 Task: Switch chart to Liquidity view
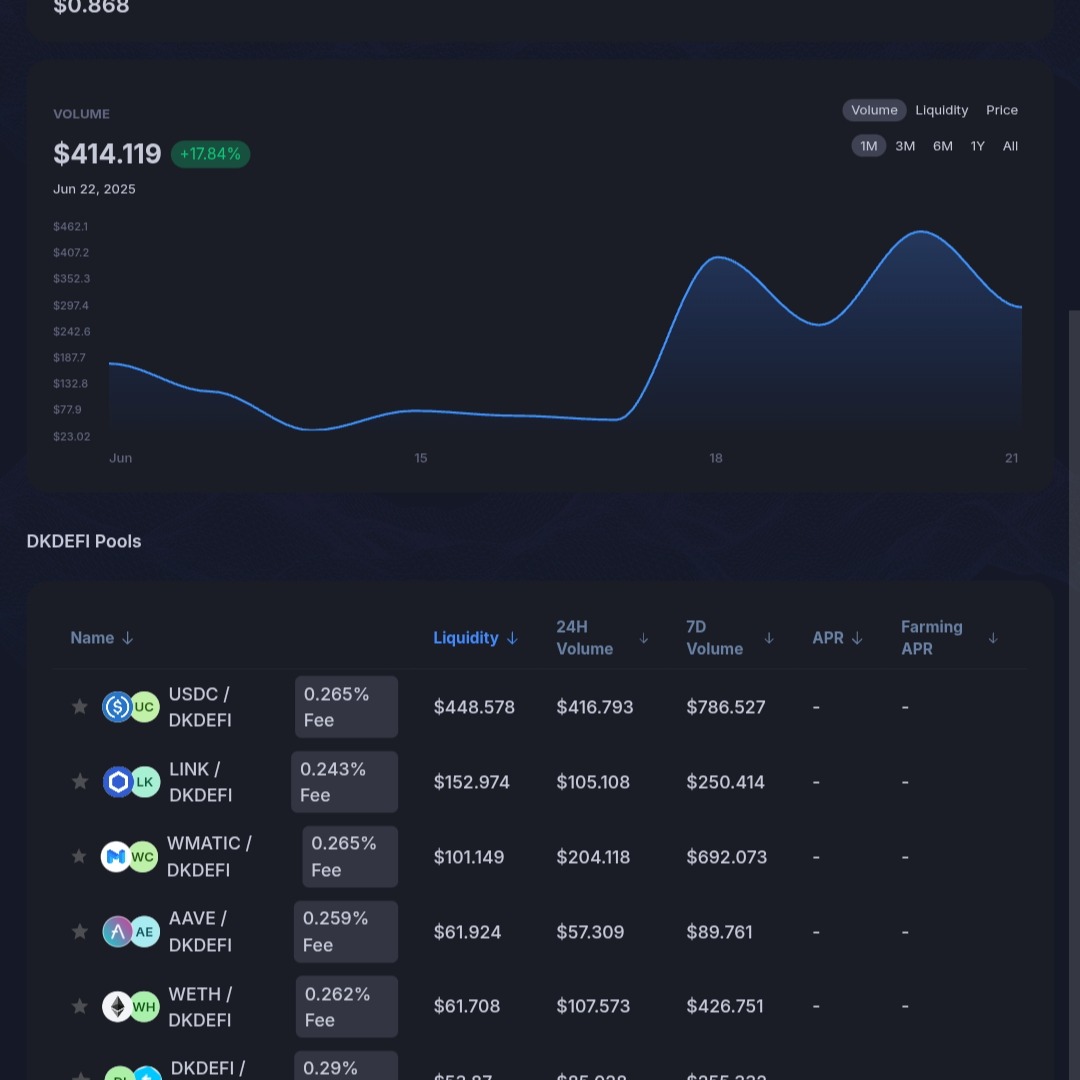(942, 110)
